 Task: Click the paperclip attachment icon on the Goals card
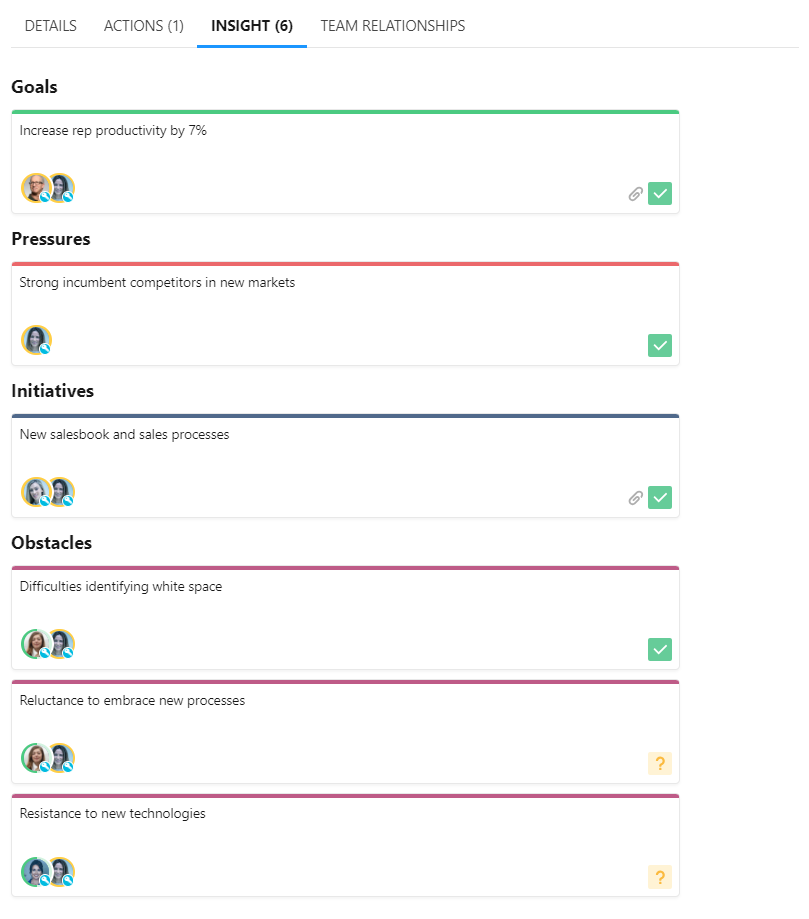pyautogui.click(x=635, y=194)
